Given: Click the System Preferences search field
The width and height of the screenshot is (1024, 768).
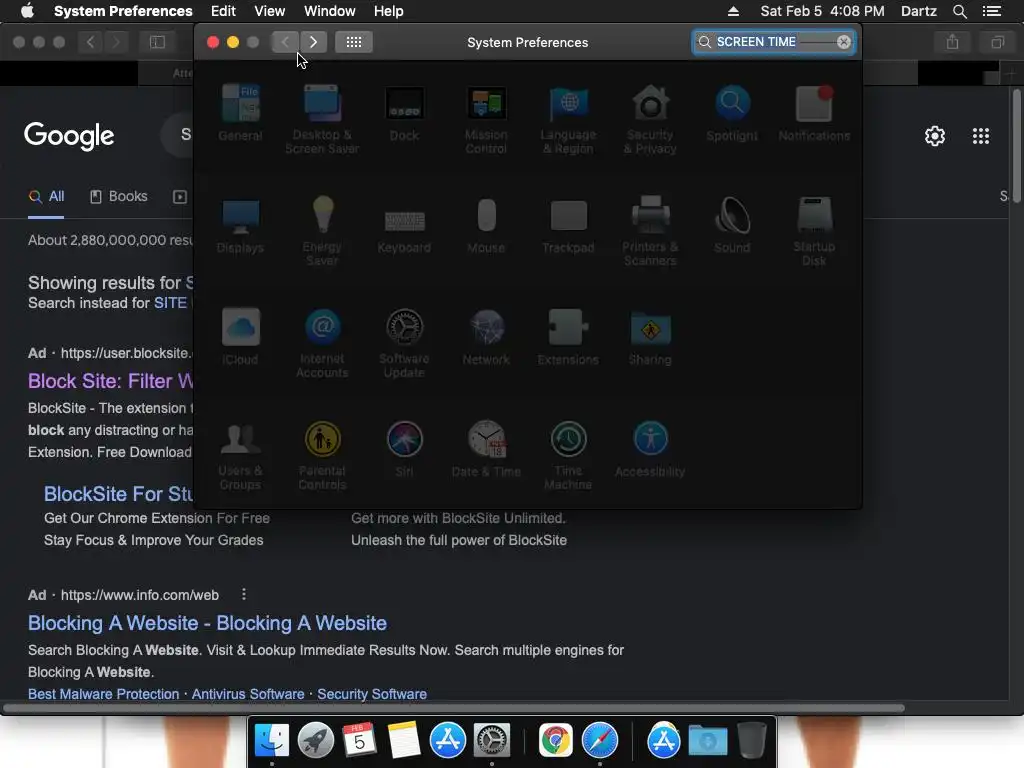Looking at the screenshot, I should click(774, 42).
